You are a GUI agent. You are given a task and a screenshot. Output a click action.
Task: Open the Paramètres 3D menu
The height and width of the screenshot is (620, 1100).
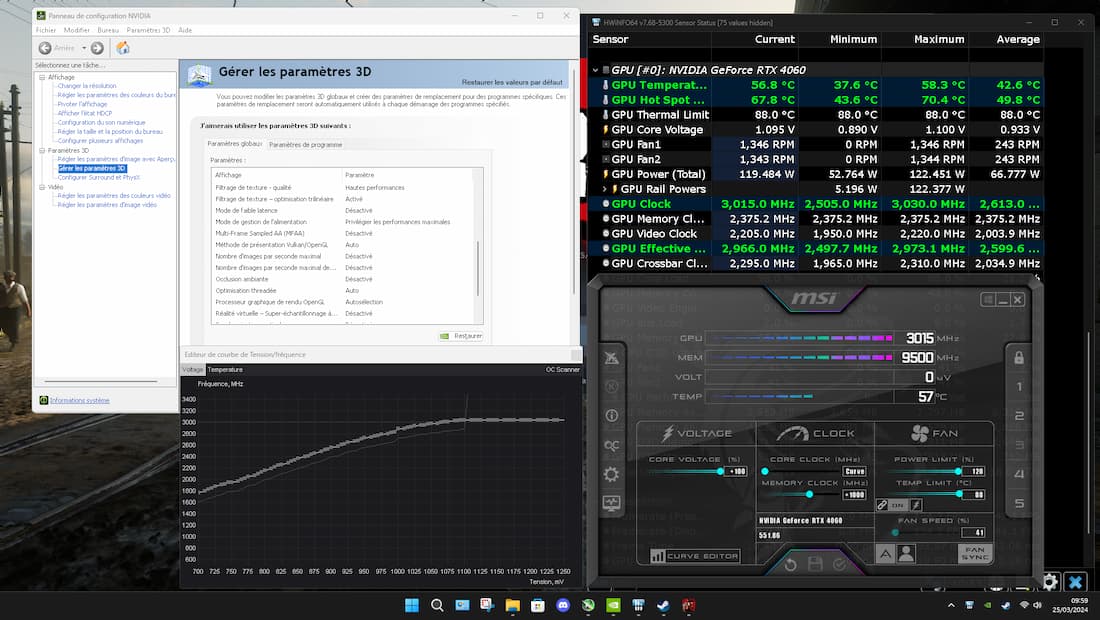point(148,30)
